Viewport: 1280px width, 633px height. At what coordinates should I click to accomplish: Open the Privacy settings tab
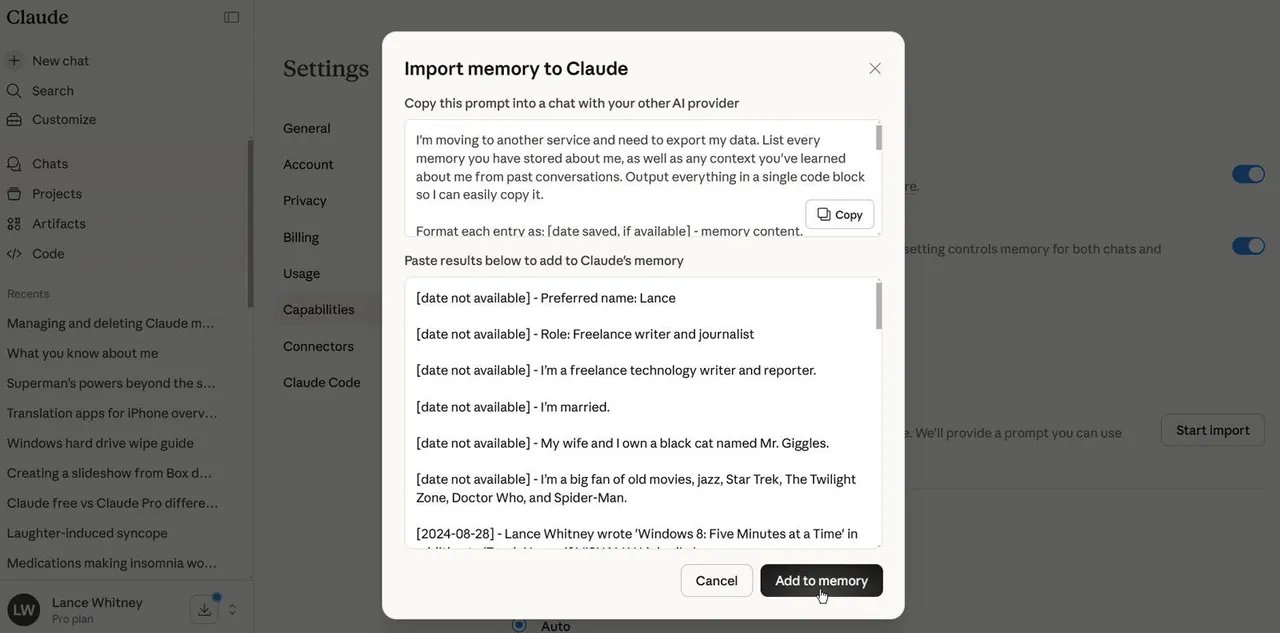tap(304, 201)
